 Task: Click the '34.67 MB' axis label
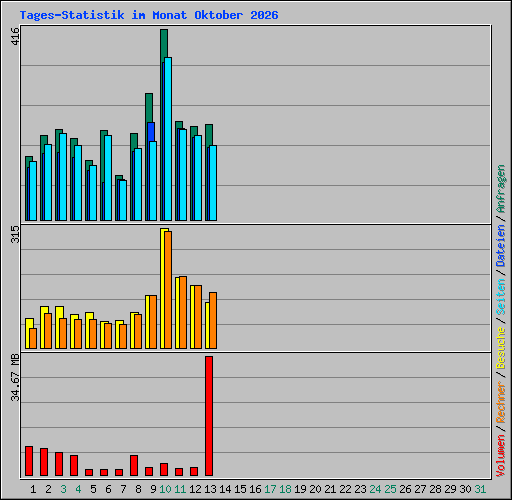[x=15, y=378]
